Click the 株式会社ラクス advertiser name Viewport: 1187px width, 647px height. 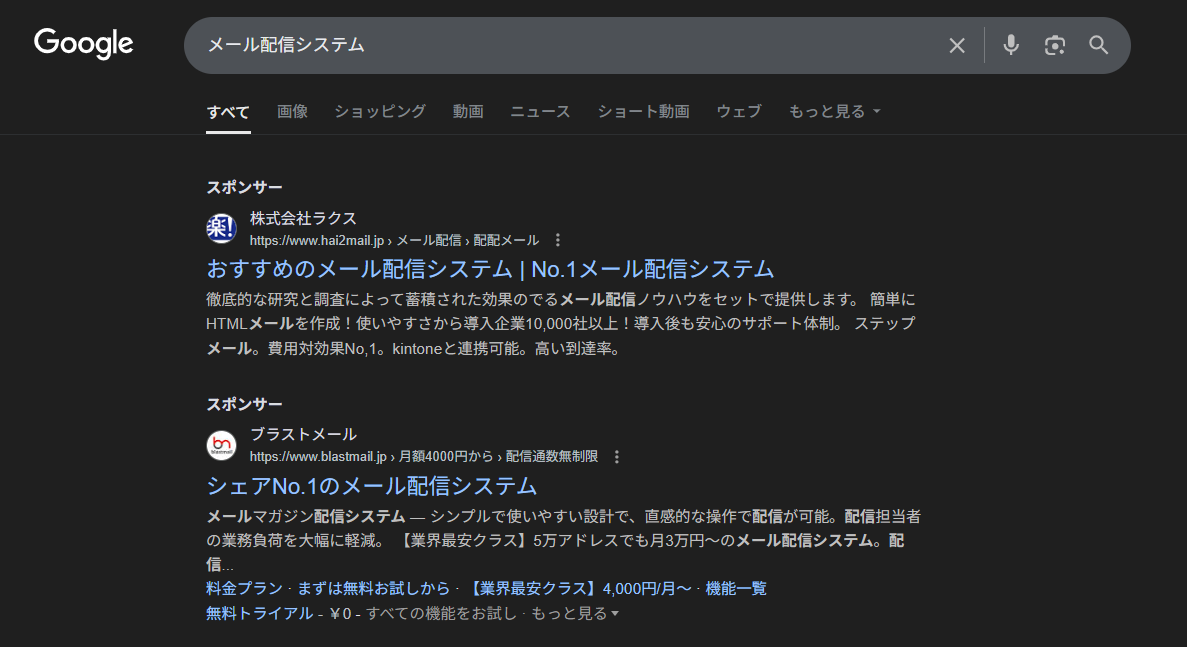[303, 219]
